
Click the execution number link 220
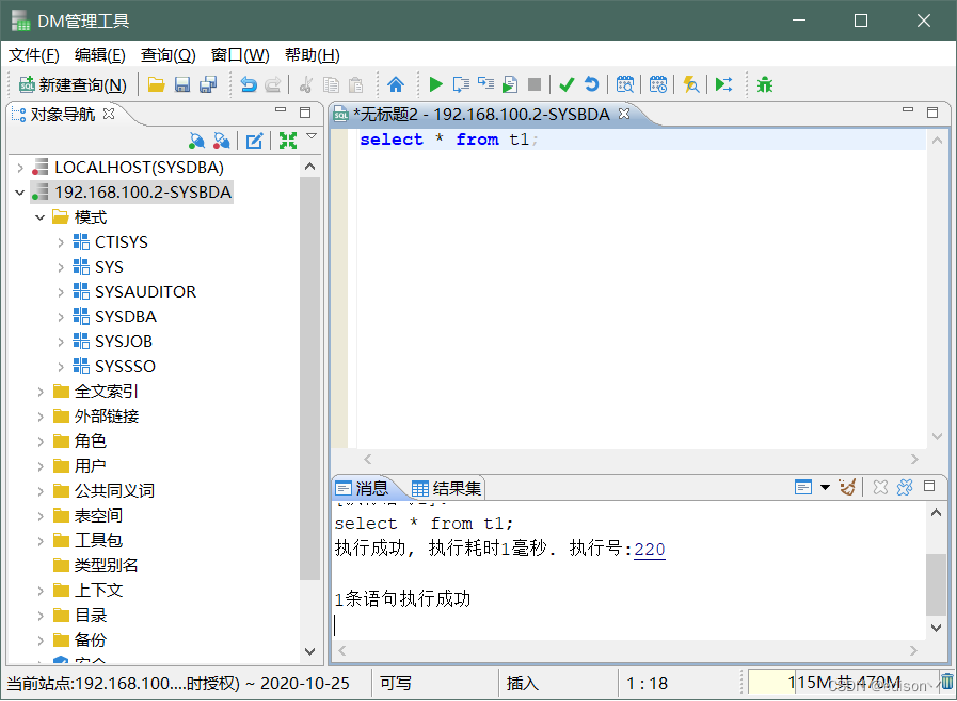(649, 549)
